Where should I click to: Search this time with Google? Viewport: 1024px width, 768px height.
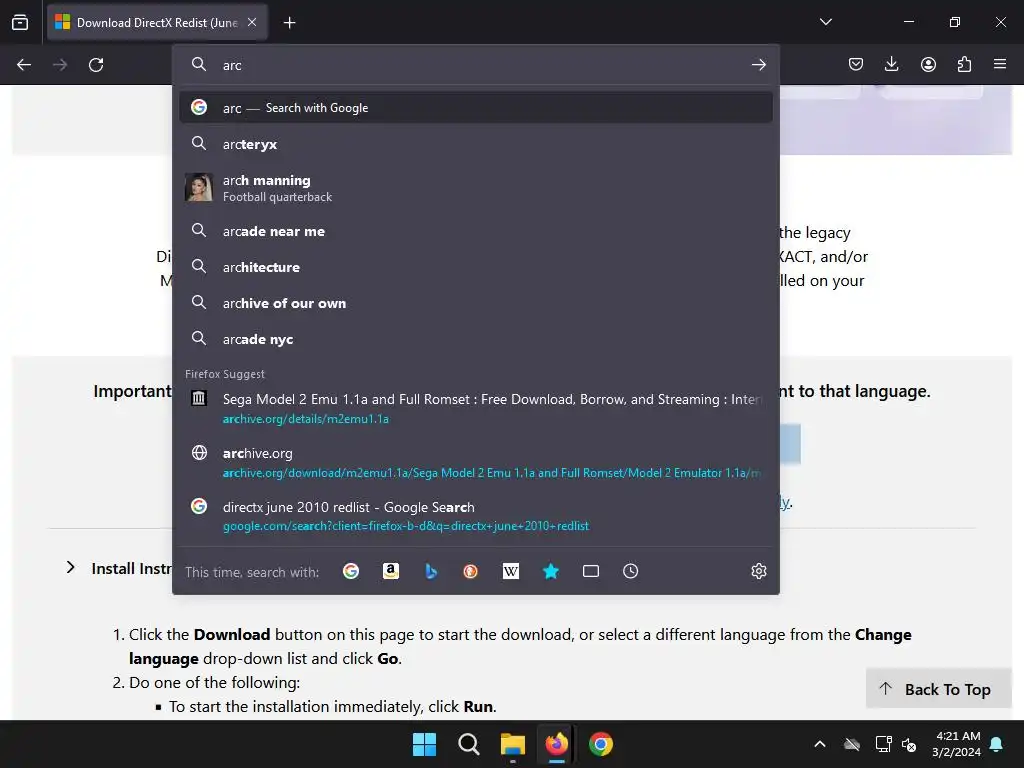[x=351, y=571]
